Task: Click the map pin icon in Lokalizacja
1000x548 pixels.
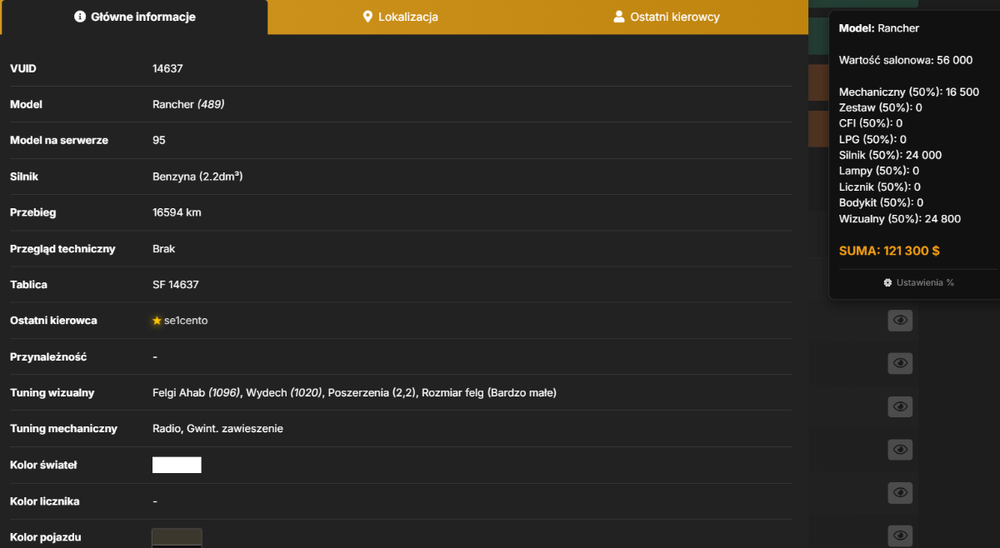Action: coord(367,17)
